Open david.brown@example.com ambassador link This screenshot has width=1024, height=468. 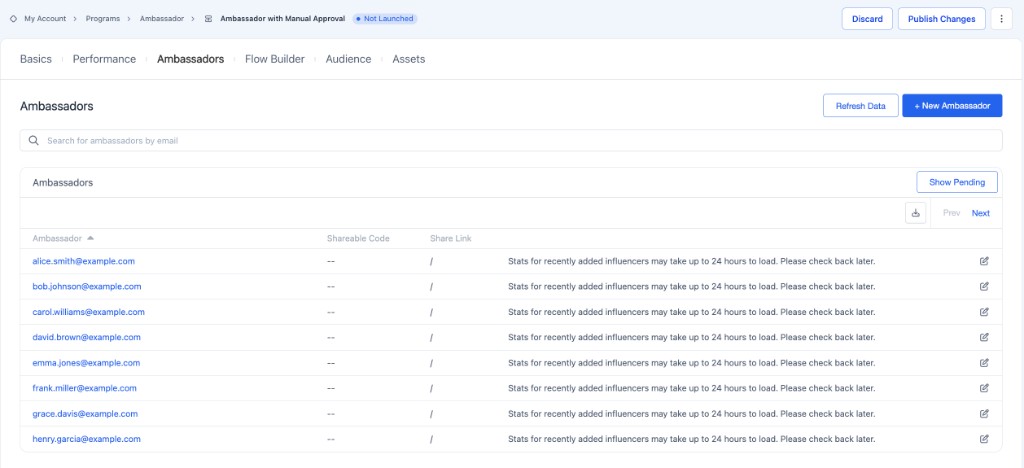86,337
